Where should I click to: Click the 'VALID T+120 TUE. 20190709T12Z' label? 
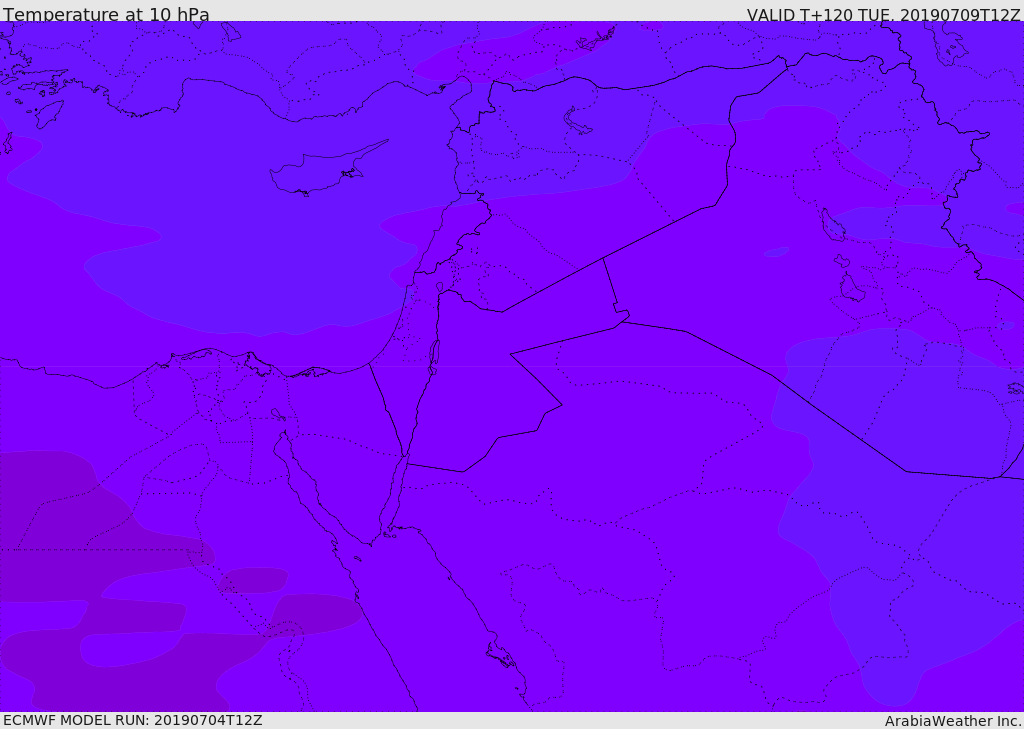(884, 14)
